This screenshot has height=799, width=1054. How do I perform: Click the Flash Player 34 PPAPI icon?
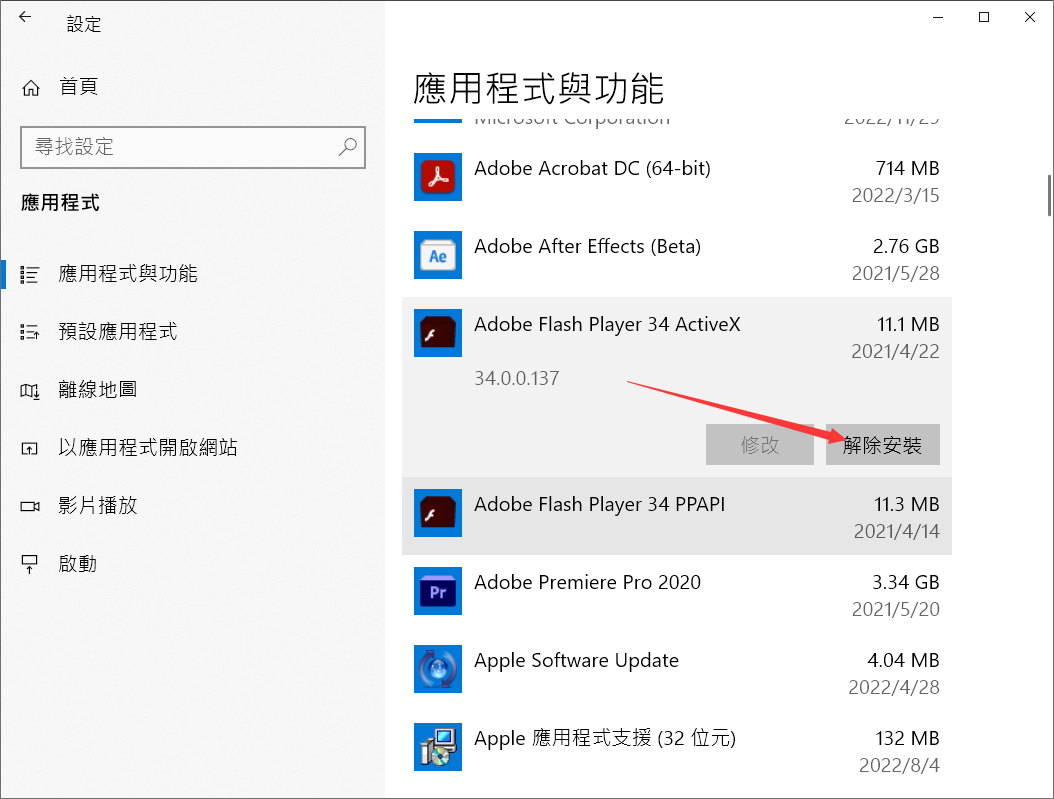pos(438,513)
